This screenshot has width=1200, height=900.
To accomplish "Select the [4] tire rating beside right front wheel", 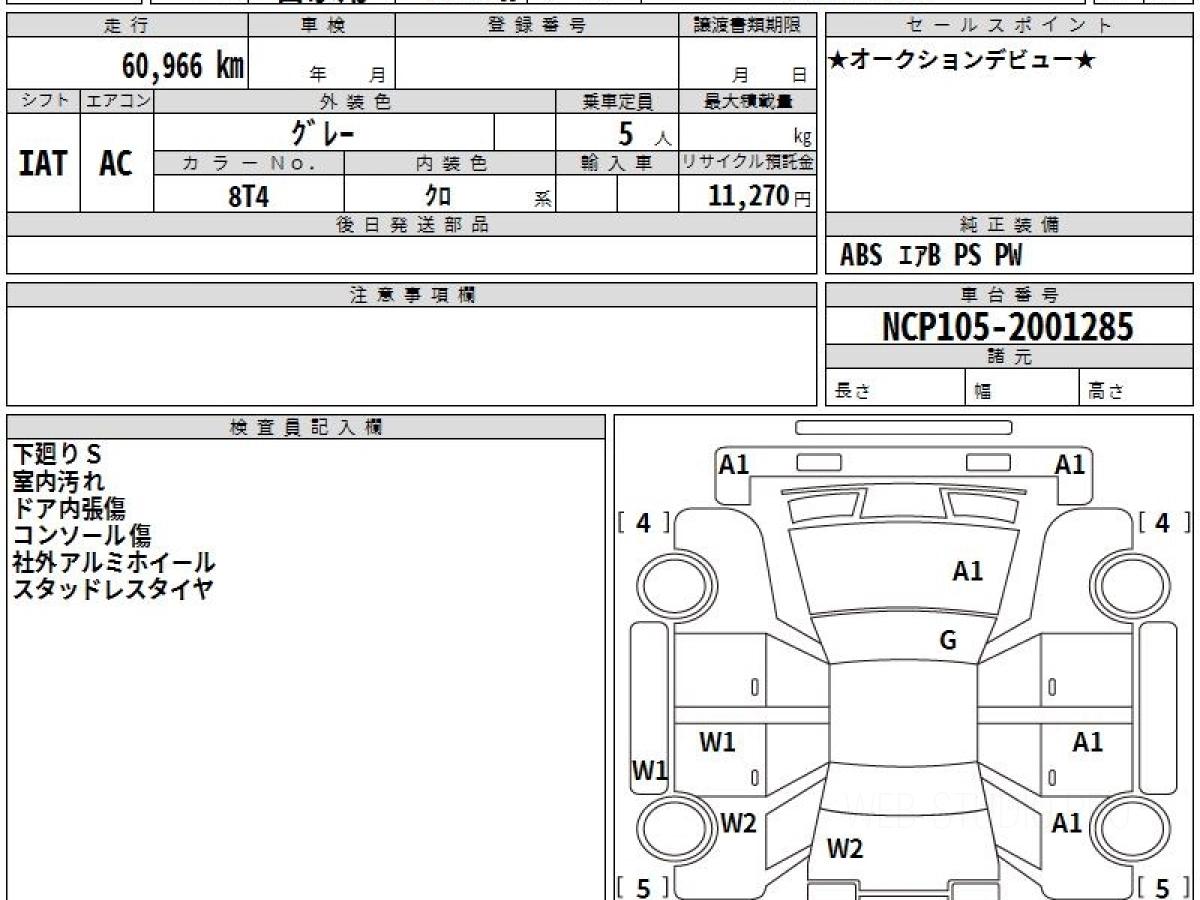I will tap(1165, 522).
